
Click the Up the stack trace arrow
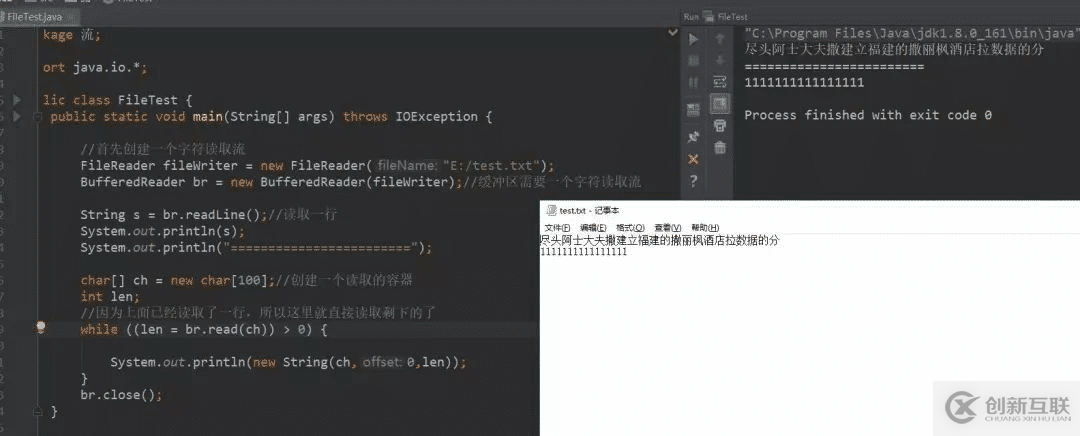(x=720, y=39)
